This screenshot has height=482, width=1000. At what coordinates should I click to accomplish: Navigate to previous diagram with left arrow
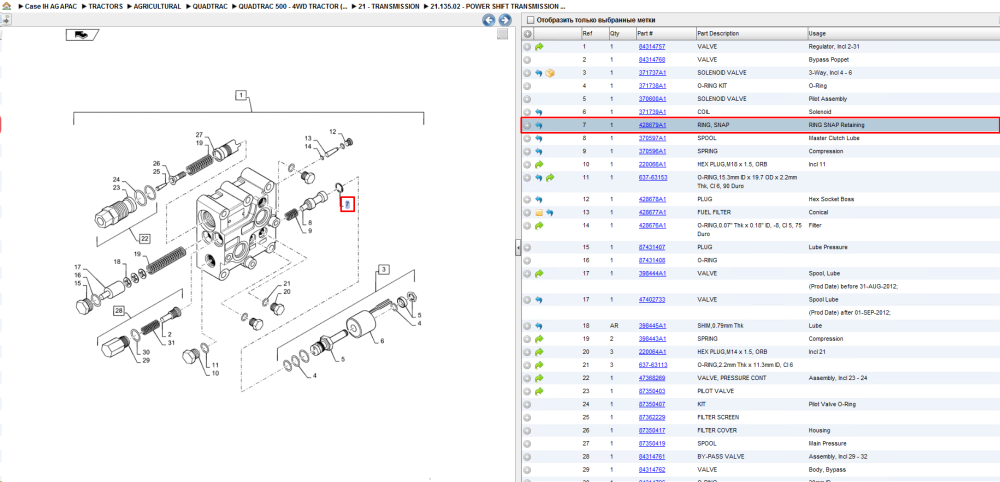(x=489, y=20)
